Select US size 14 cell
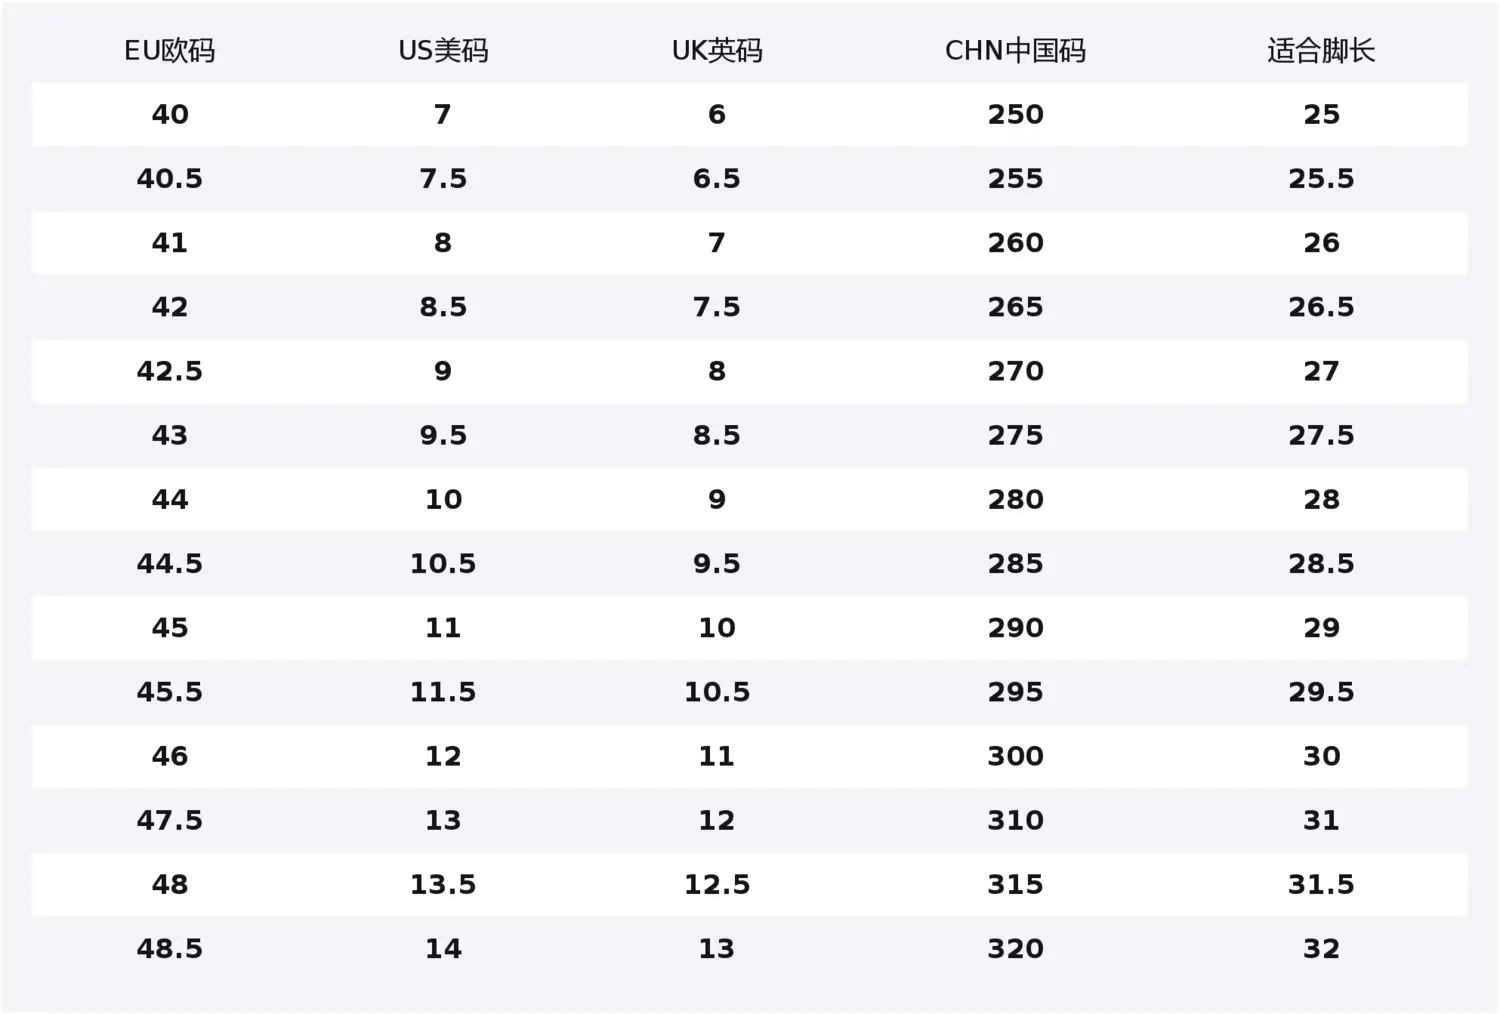1500x1014 pixels. (443, 948)
